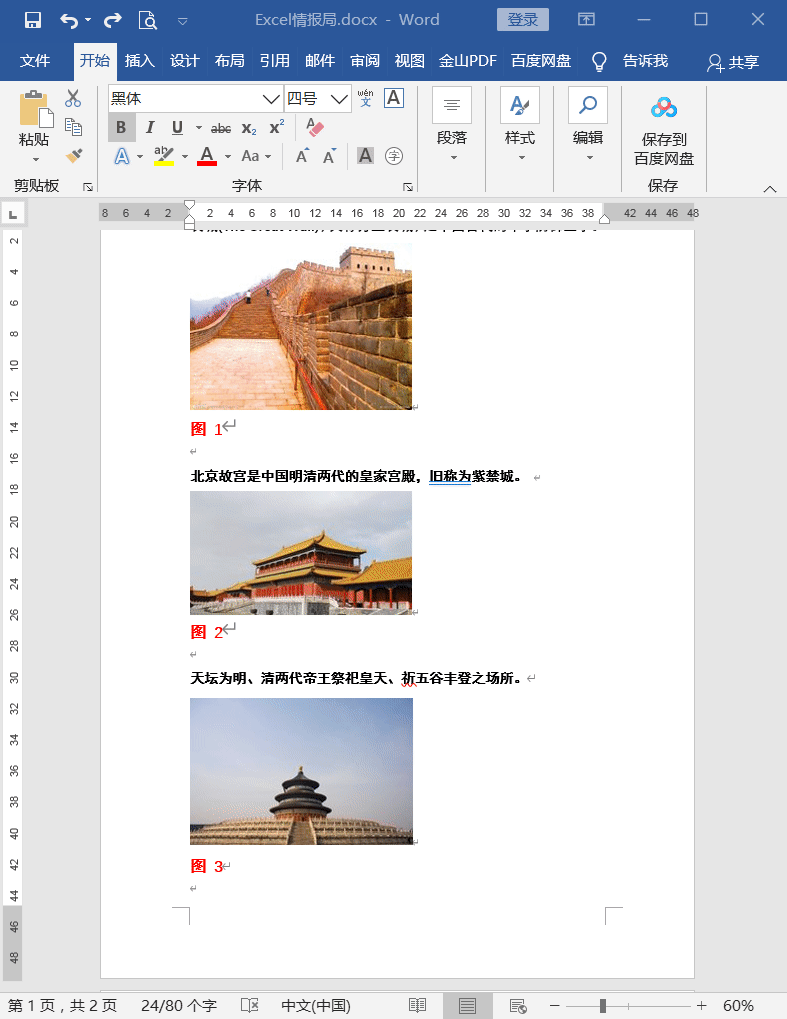Click the red font color swatch
Image resolution: width=787 pixels, height=1019 pixels.
(207, 156)
